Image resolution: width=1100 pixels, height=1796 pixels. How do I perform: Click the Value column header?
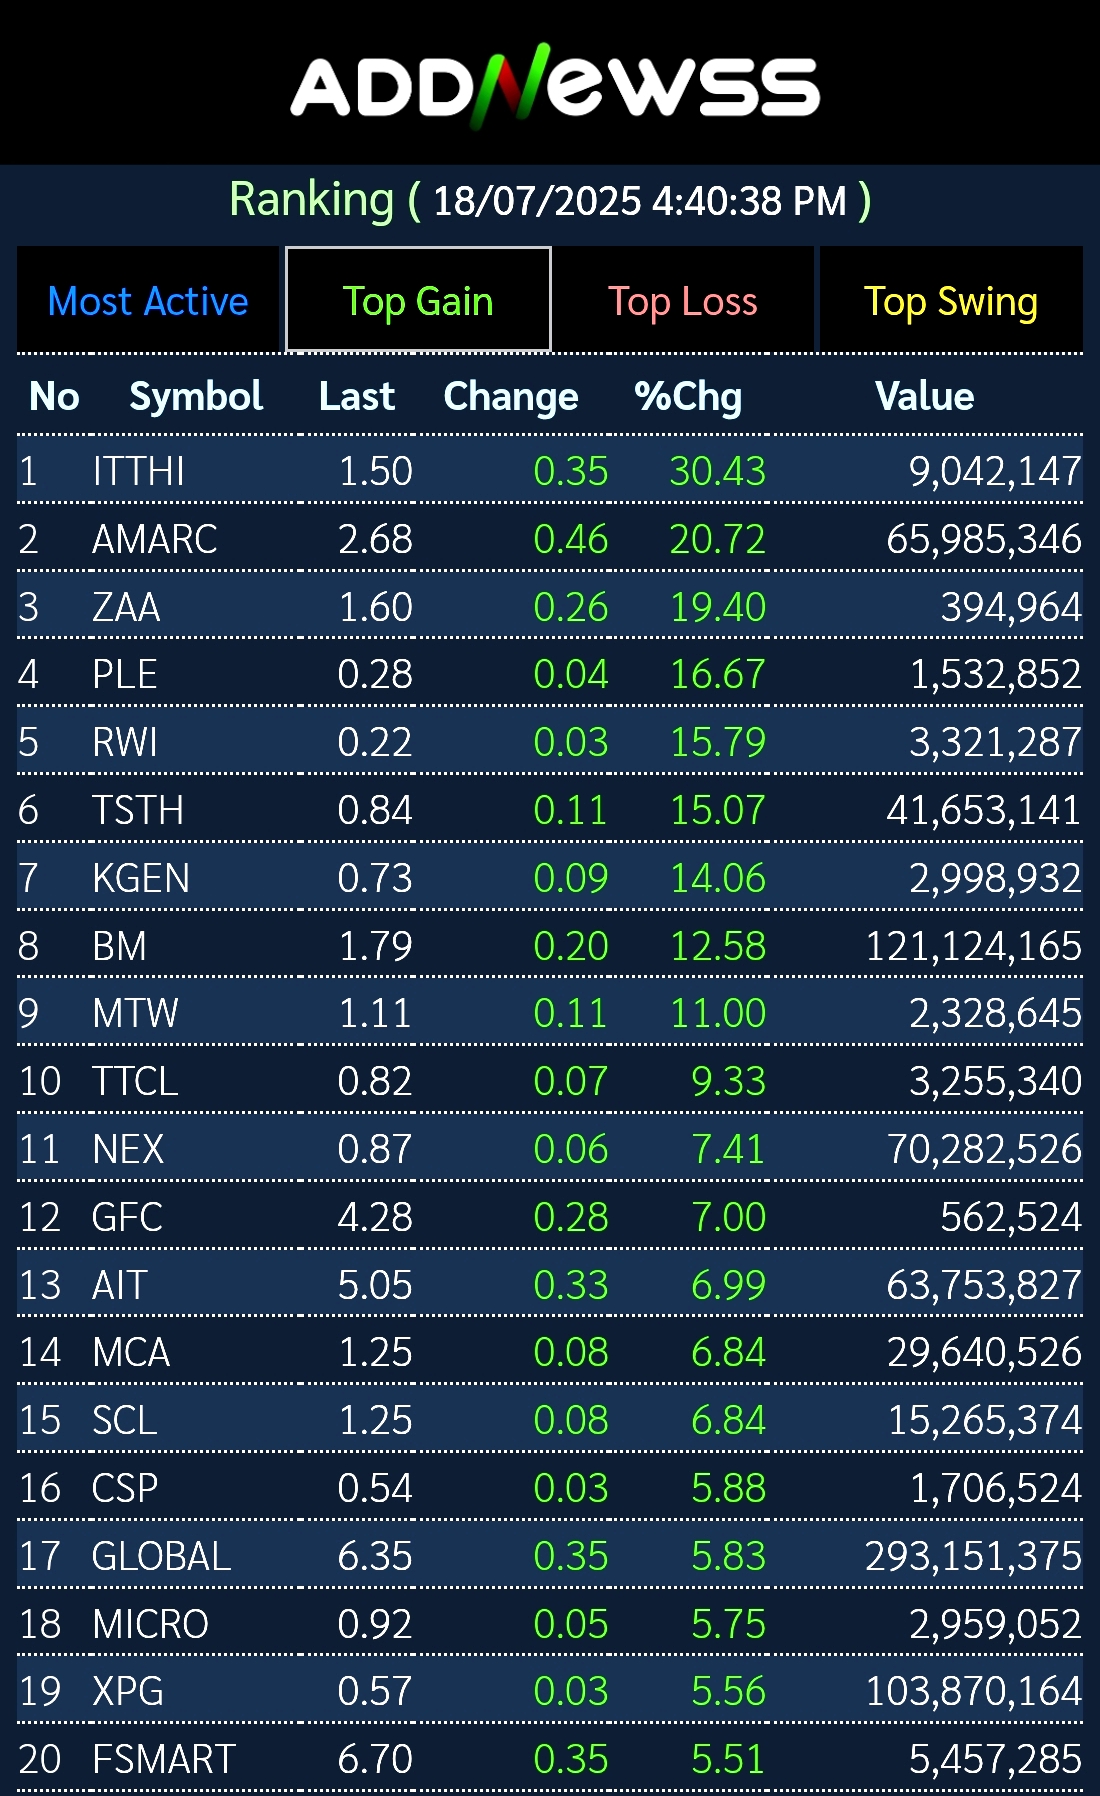(x=924, y=397)
